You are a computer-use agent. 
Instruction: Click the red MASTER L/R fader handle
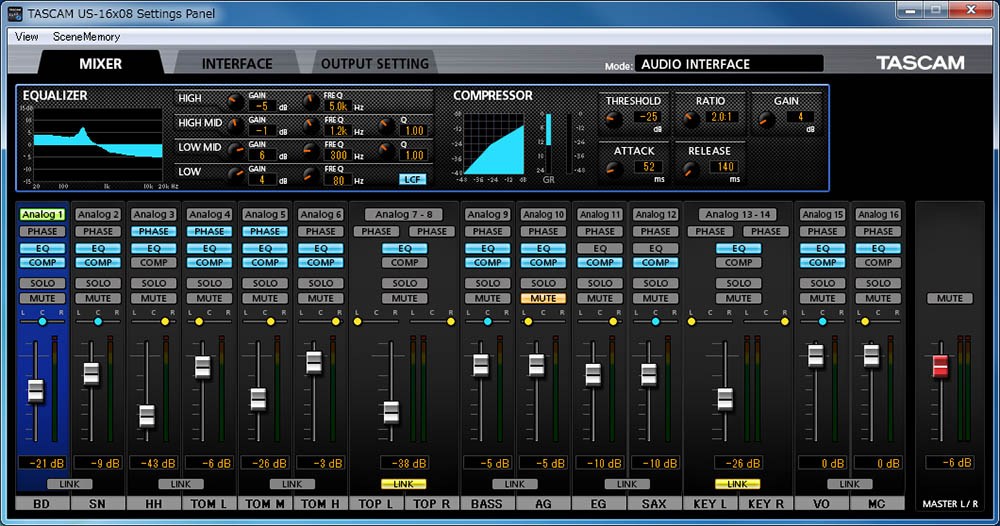tap(940, 366)
